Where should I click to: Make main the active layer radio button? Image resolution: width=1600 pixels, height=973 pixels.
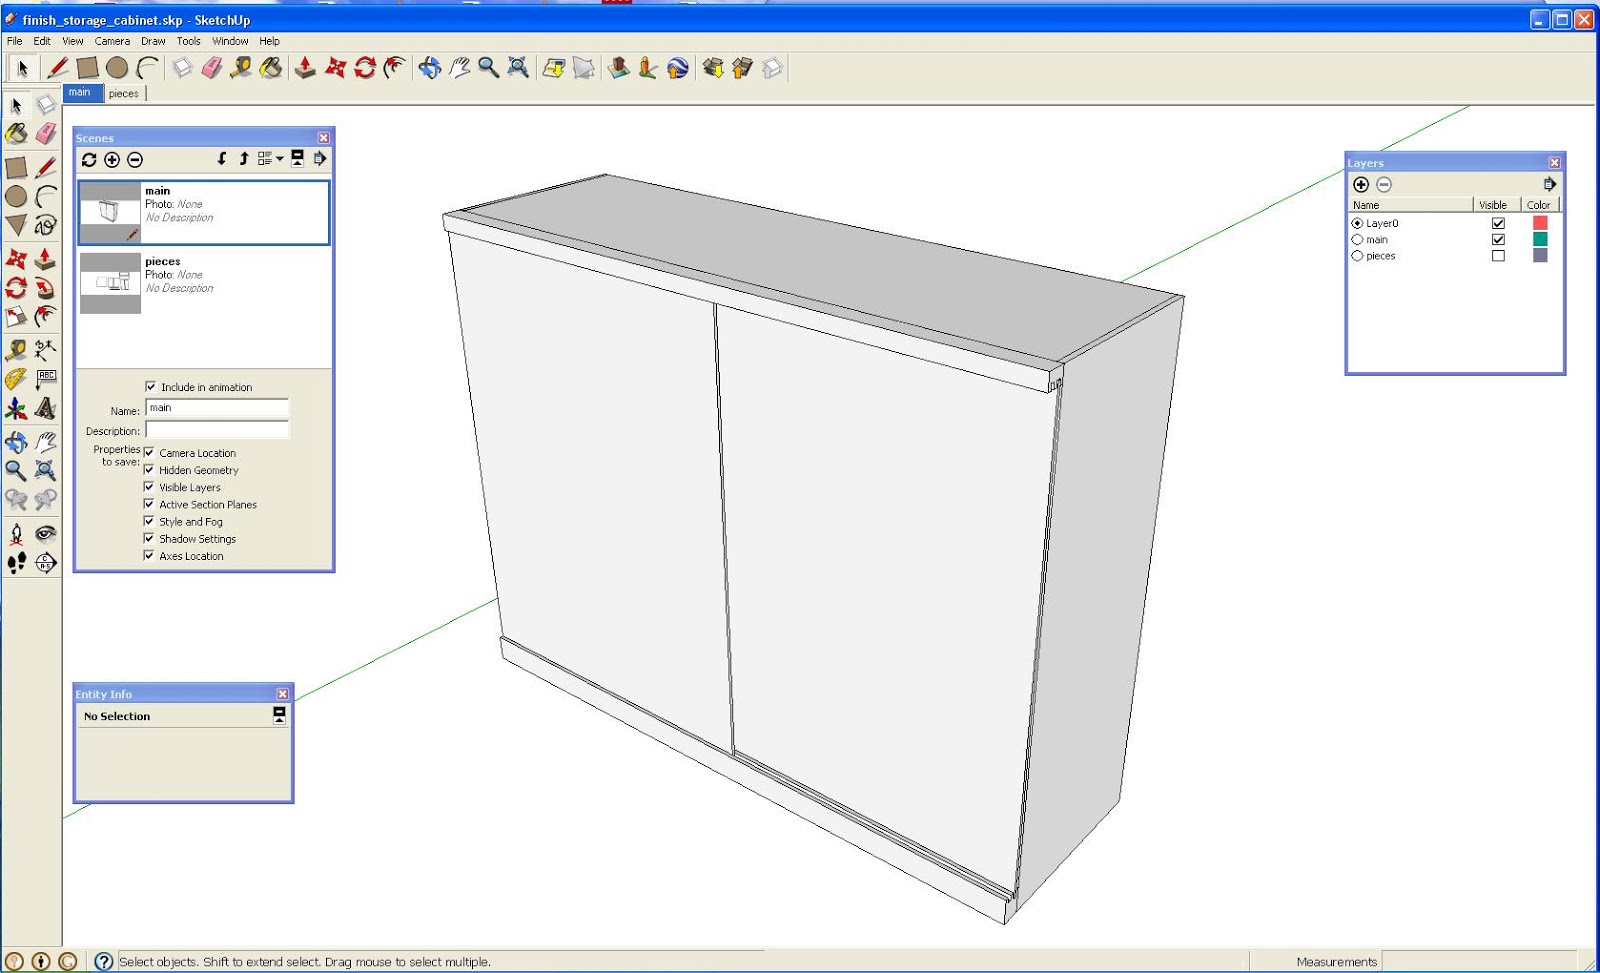1358,239
